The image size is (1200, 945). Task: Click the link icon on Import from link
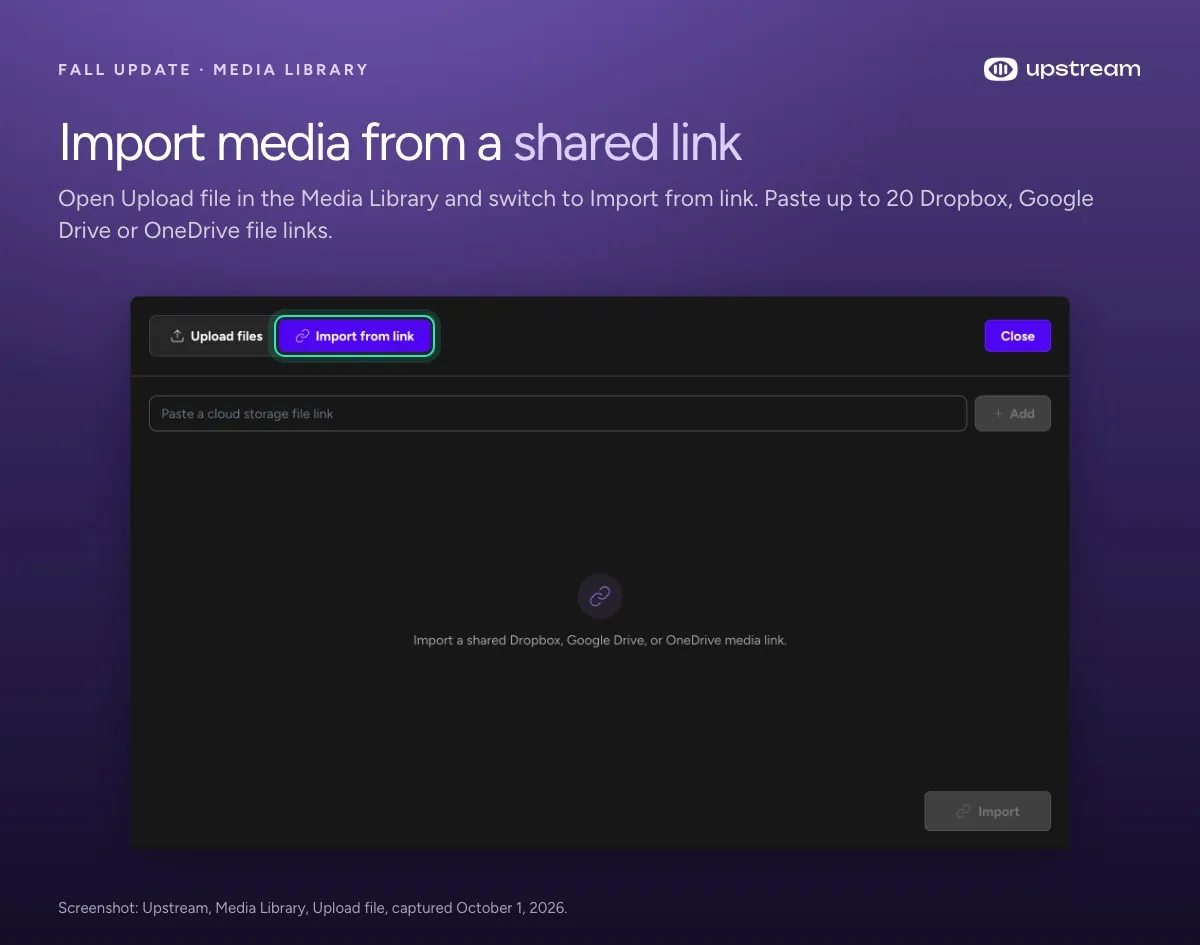(302, 336)
